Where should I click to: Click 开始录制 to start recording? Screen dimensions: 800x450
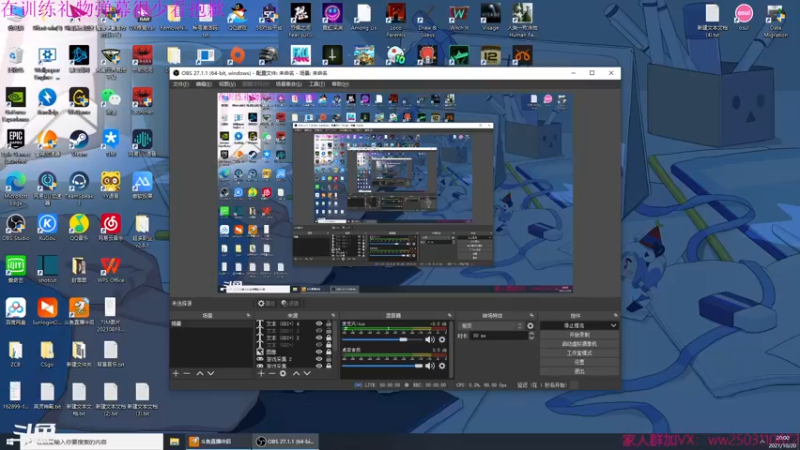pyautogui.click(x=579, y=335)
